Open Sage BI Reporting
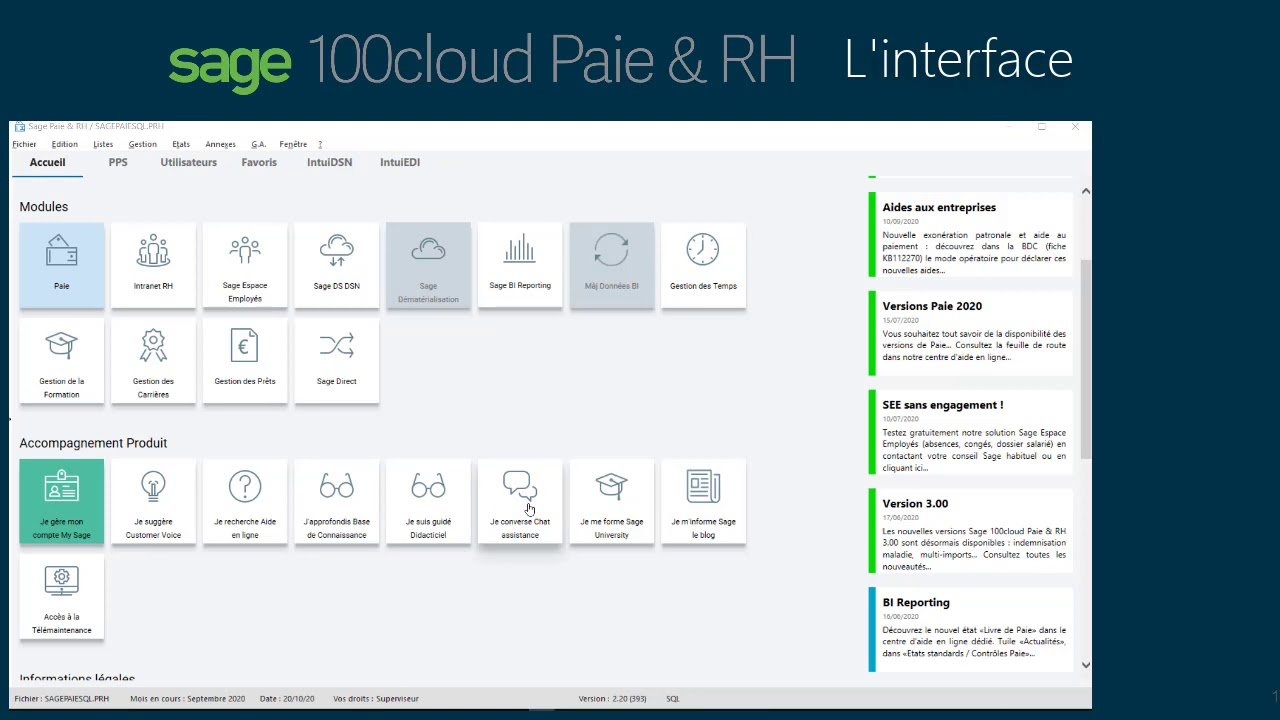The width and height of the screenshot is (1280, 720). [x=520, y=264]
